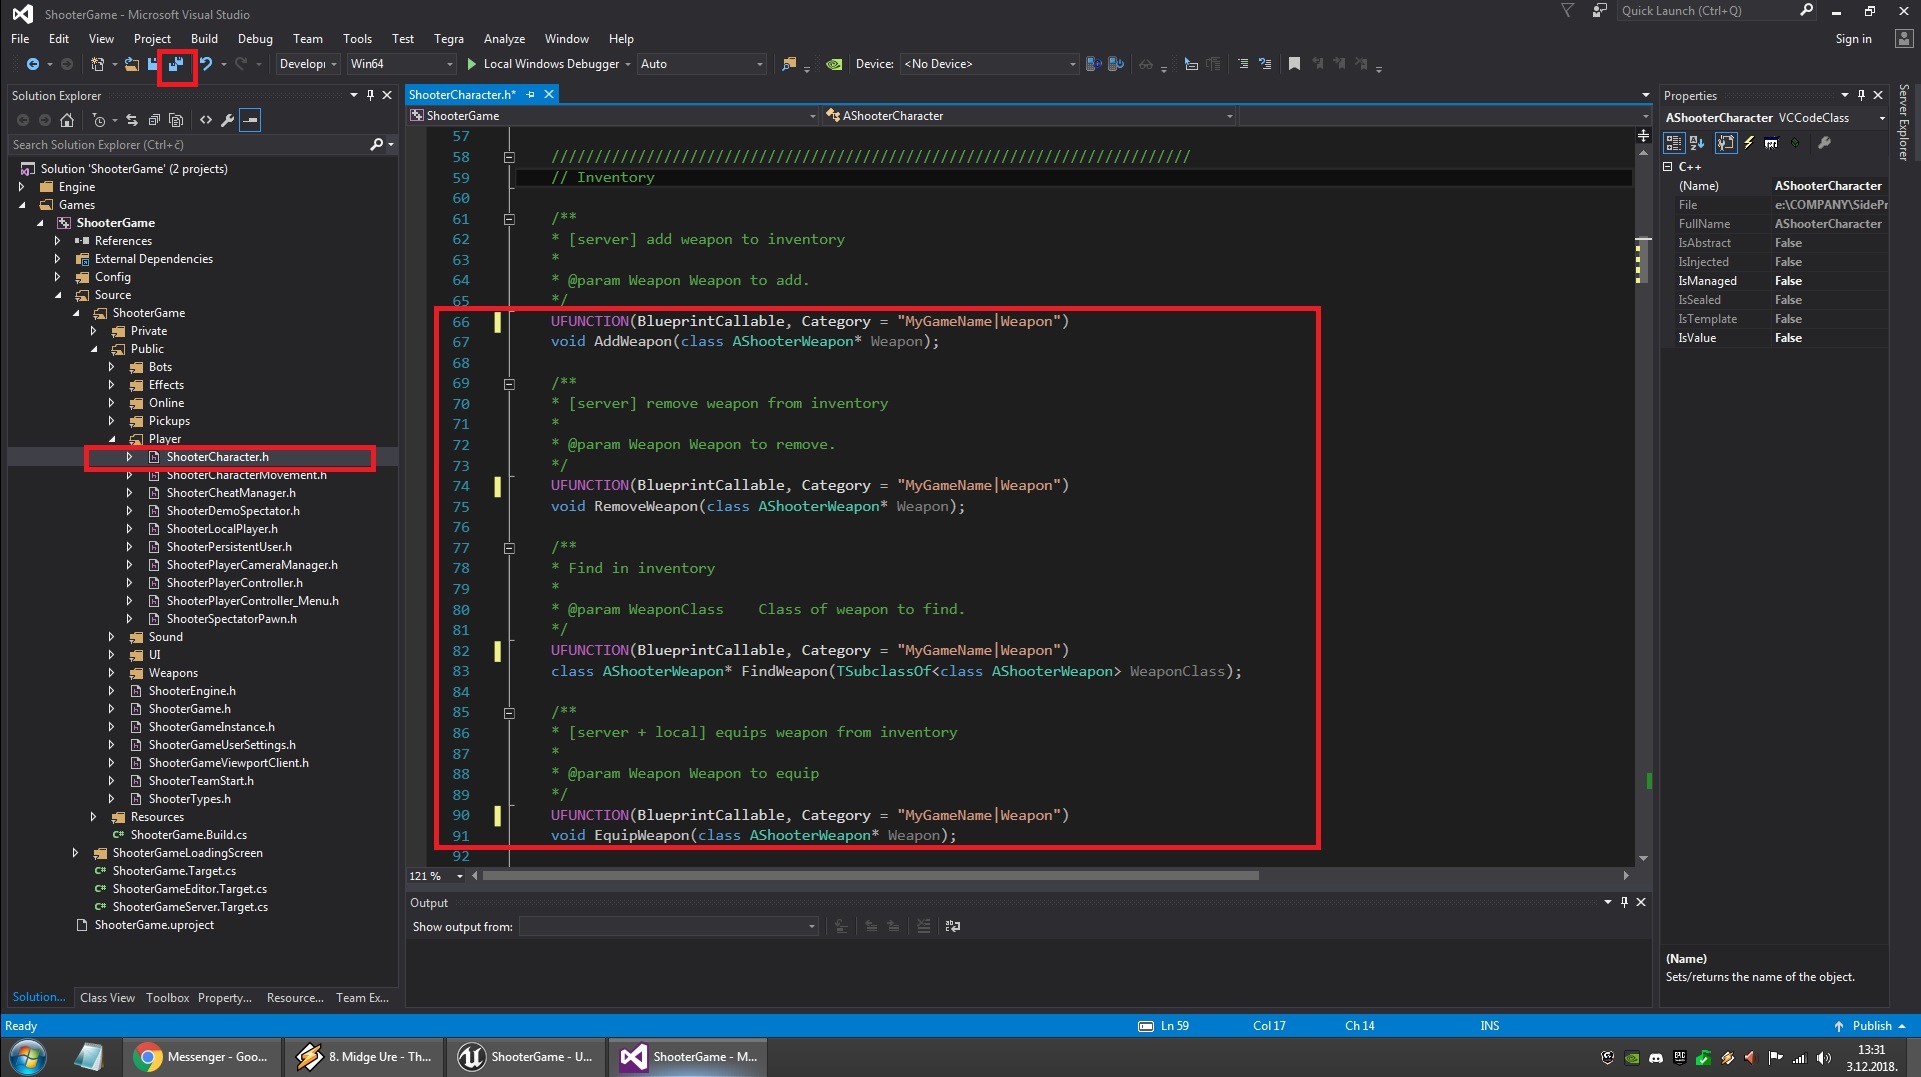
Task: Toggle pin on ShooterCharacter.h tab
Action: pos(531,95)
